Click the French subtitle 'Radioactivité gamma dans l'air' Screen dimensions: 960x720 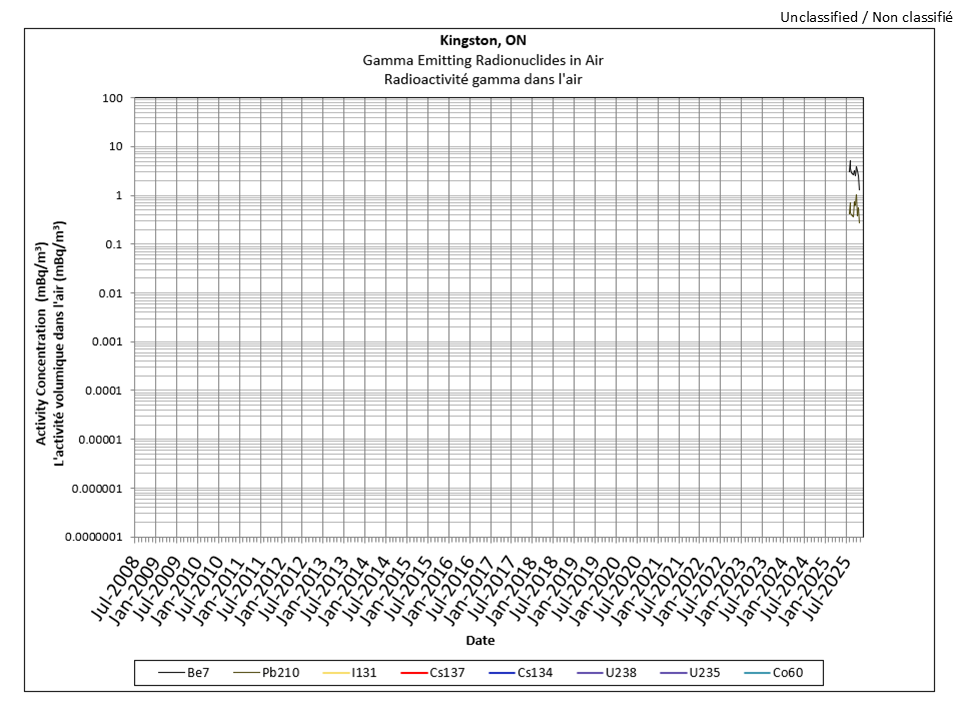tap(483, 79)
